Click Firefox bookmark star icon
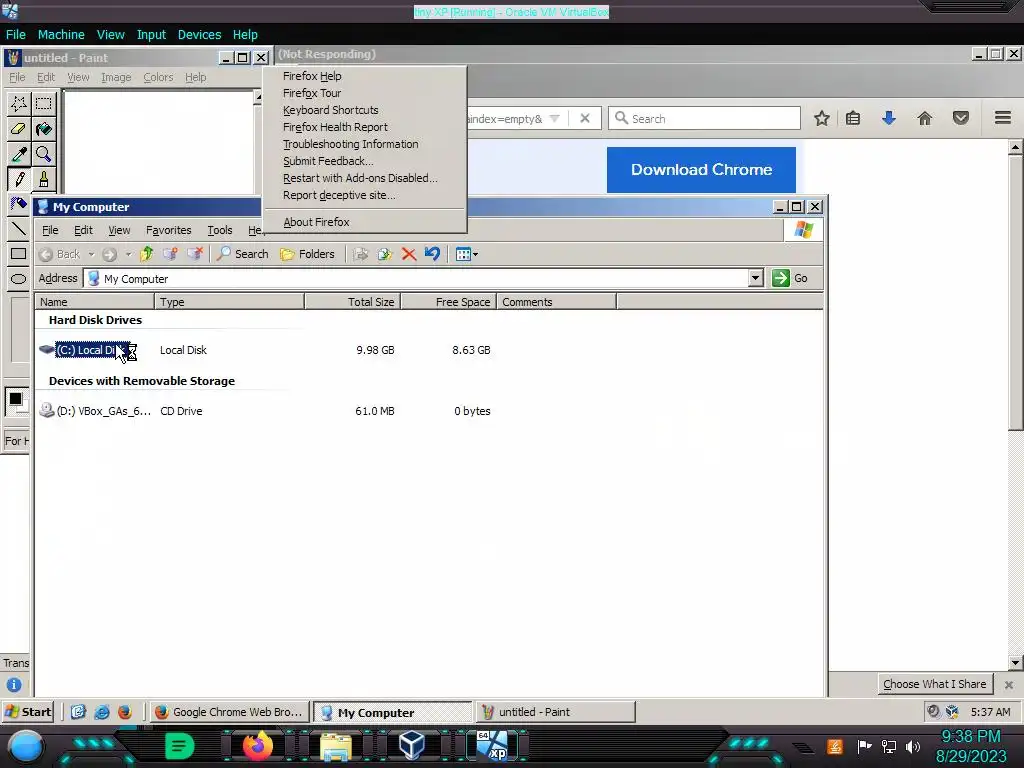 click(x=822, y=118)
